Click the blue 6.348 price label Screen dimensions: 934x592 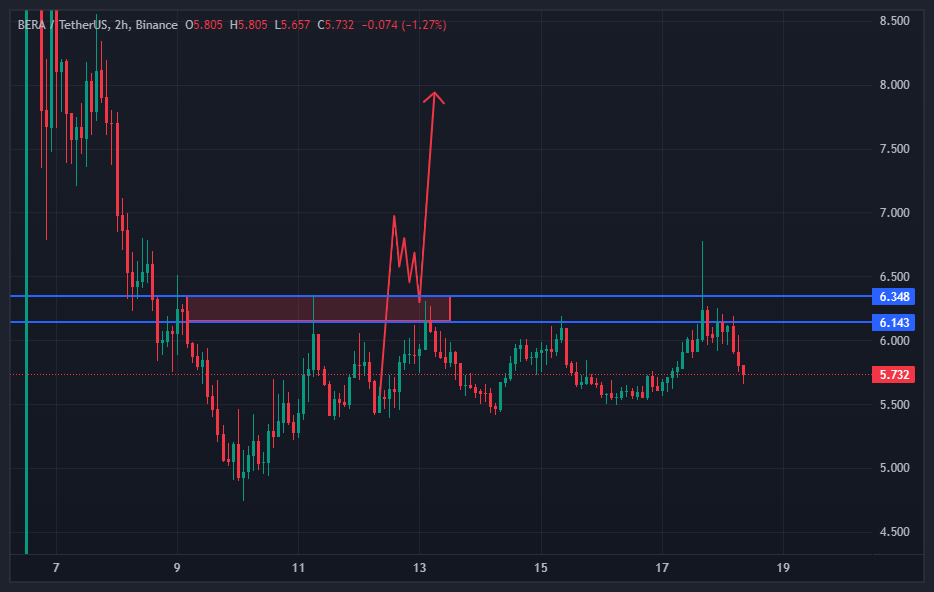pyautogui.click(x=893, y=297)
